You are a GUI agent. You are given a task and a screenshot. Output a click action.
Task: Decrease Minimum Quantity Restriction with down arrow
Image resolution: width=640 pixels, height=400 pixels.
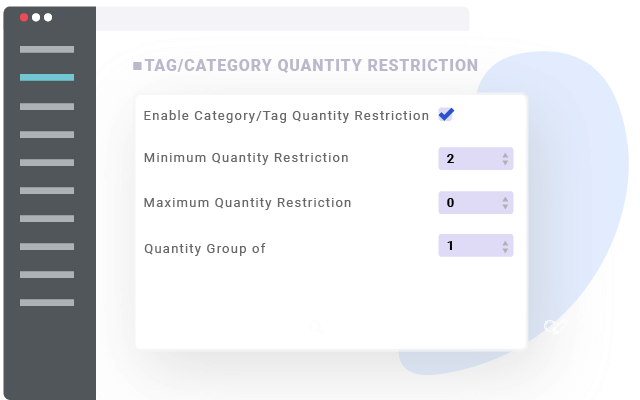click(x=506, y=162)
